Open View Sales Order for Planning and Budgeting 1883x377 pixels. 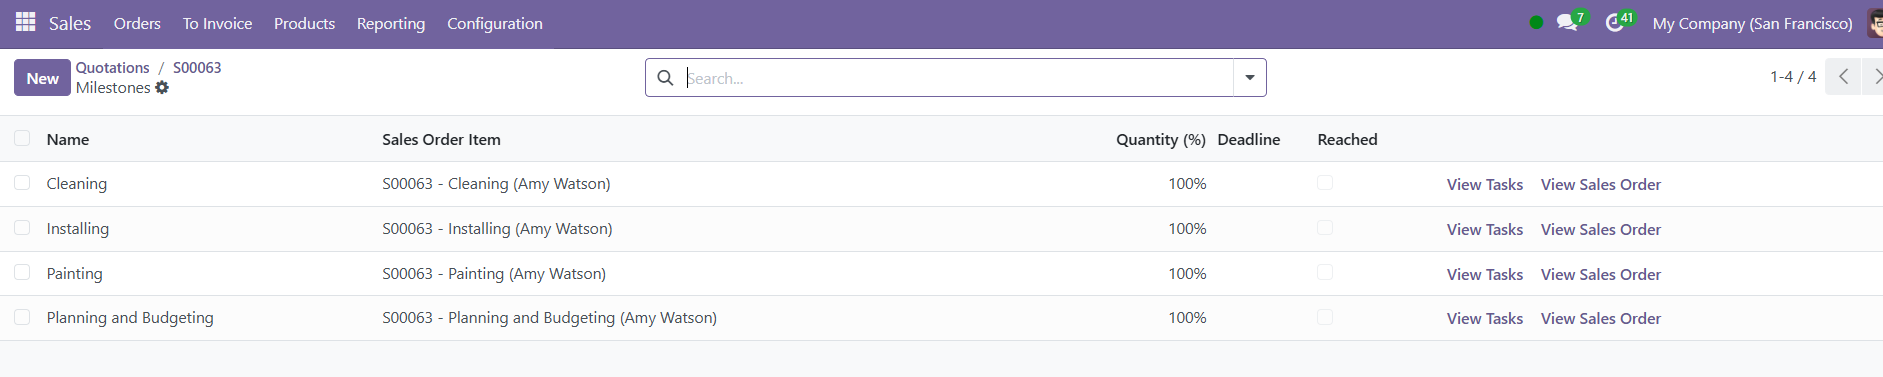pyautogui.click(x=1601, y=318)
